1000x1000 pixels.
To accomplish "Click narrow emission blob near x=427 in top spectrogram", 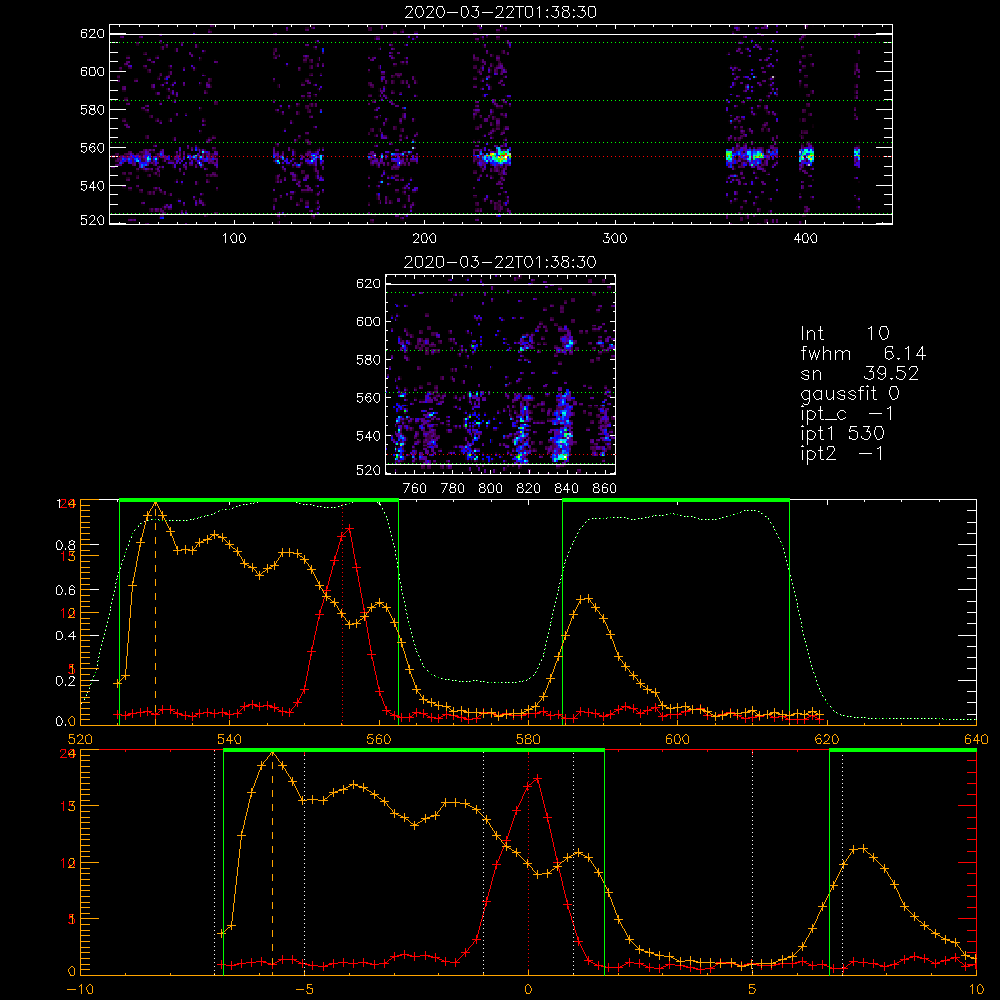I will coord(857,156).
